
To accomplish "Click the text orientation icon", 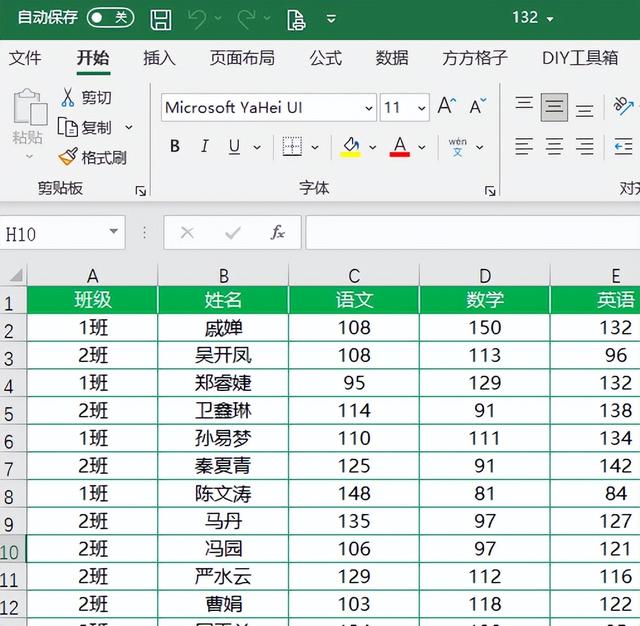I will pyautogui.click(x=623, y=106).
